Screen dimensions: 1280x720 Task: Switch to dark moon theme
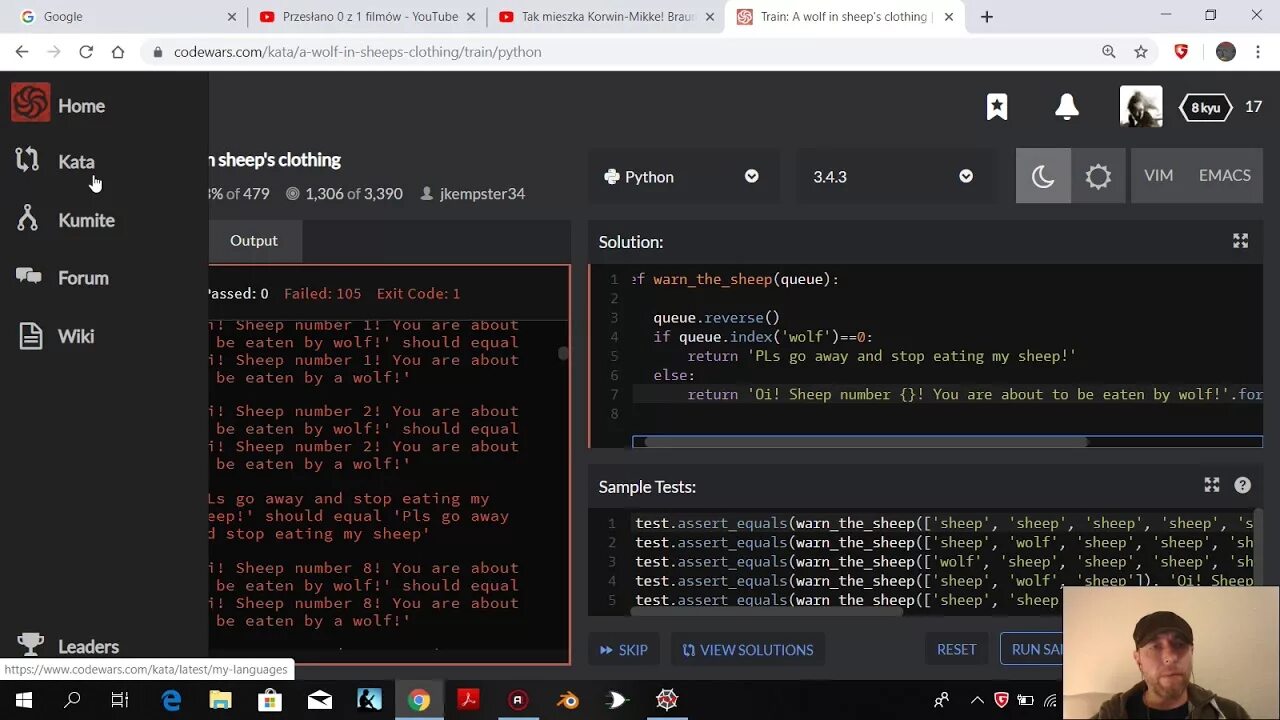pos(1043,176)
